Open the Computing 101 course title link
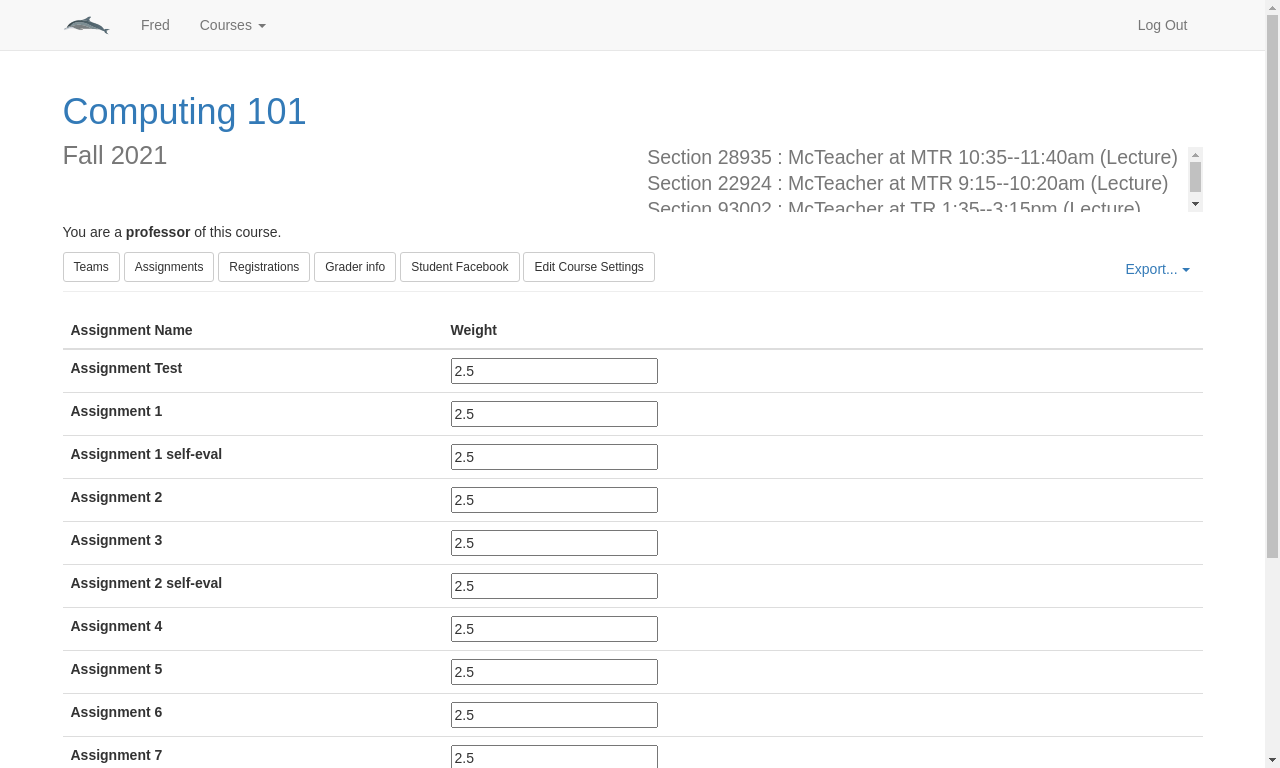 [x=184, y=111]
